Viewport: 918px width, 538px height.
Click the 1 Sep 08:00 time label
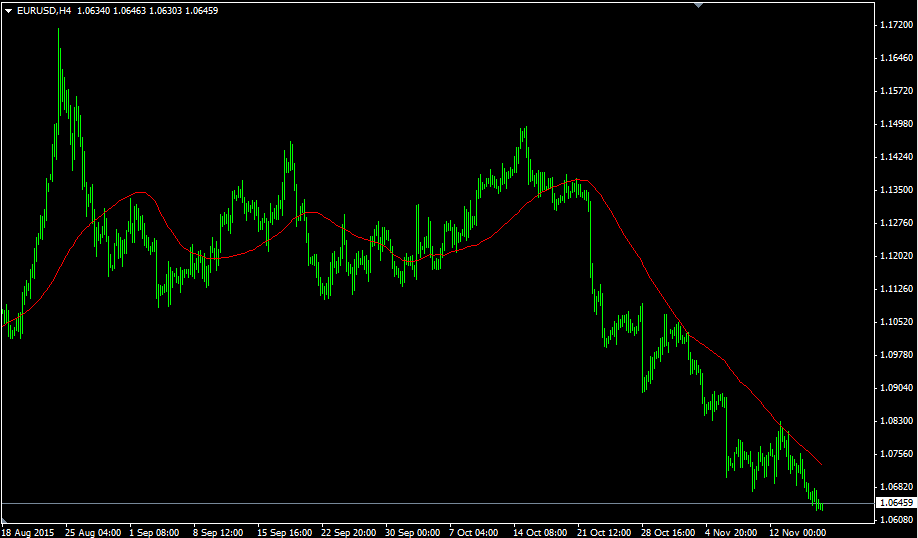155,532
